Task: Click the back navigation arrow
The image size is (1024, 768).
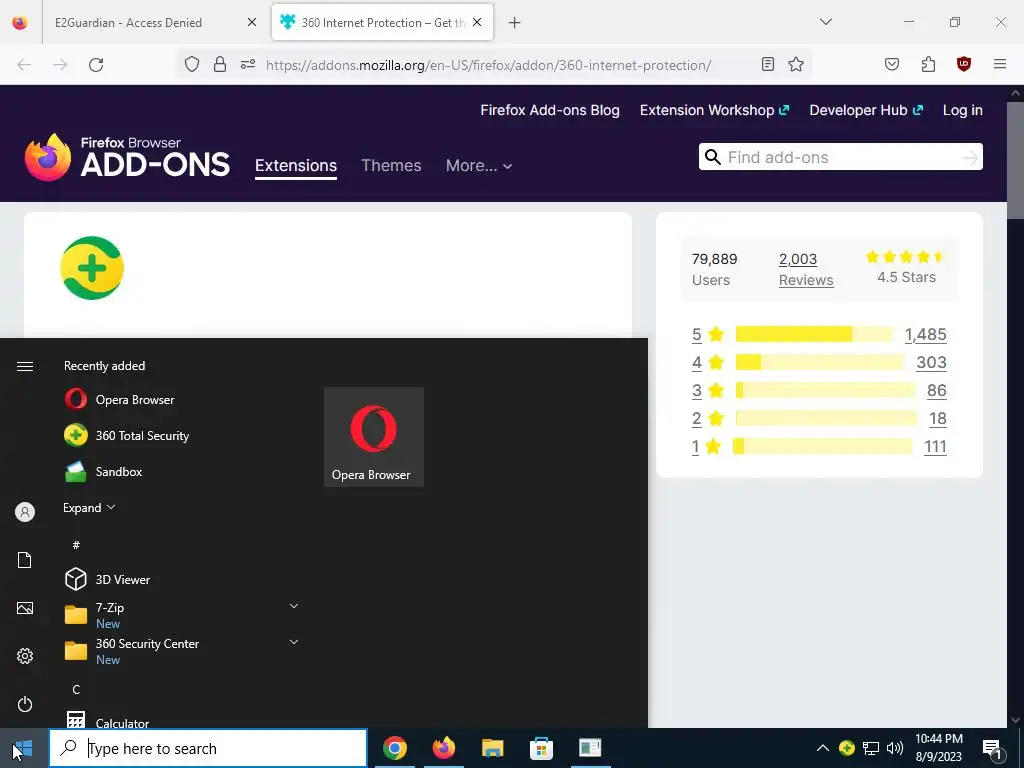Action: point(24,65)
